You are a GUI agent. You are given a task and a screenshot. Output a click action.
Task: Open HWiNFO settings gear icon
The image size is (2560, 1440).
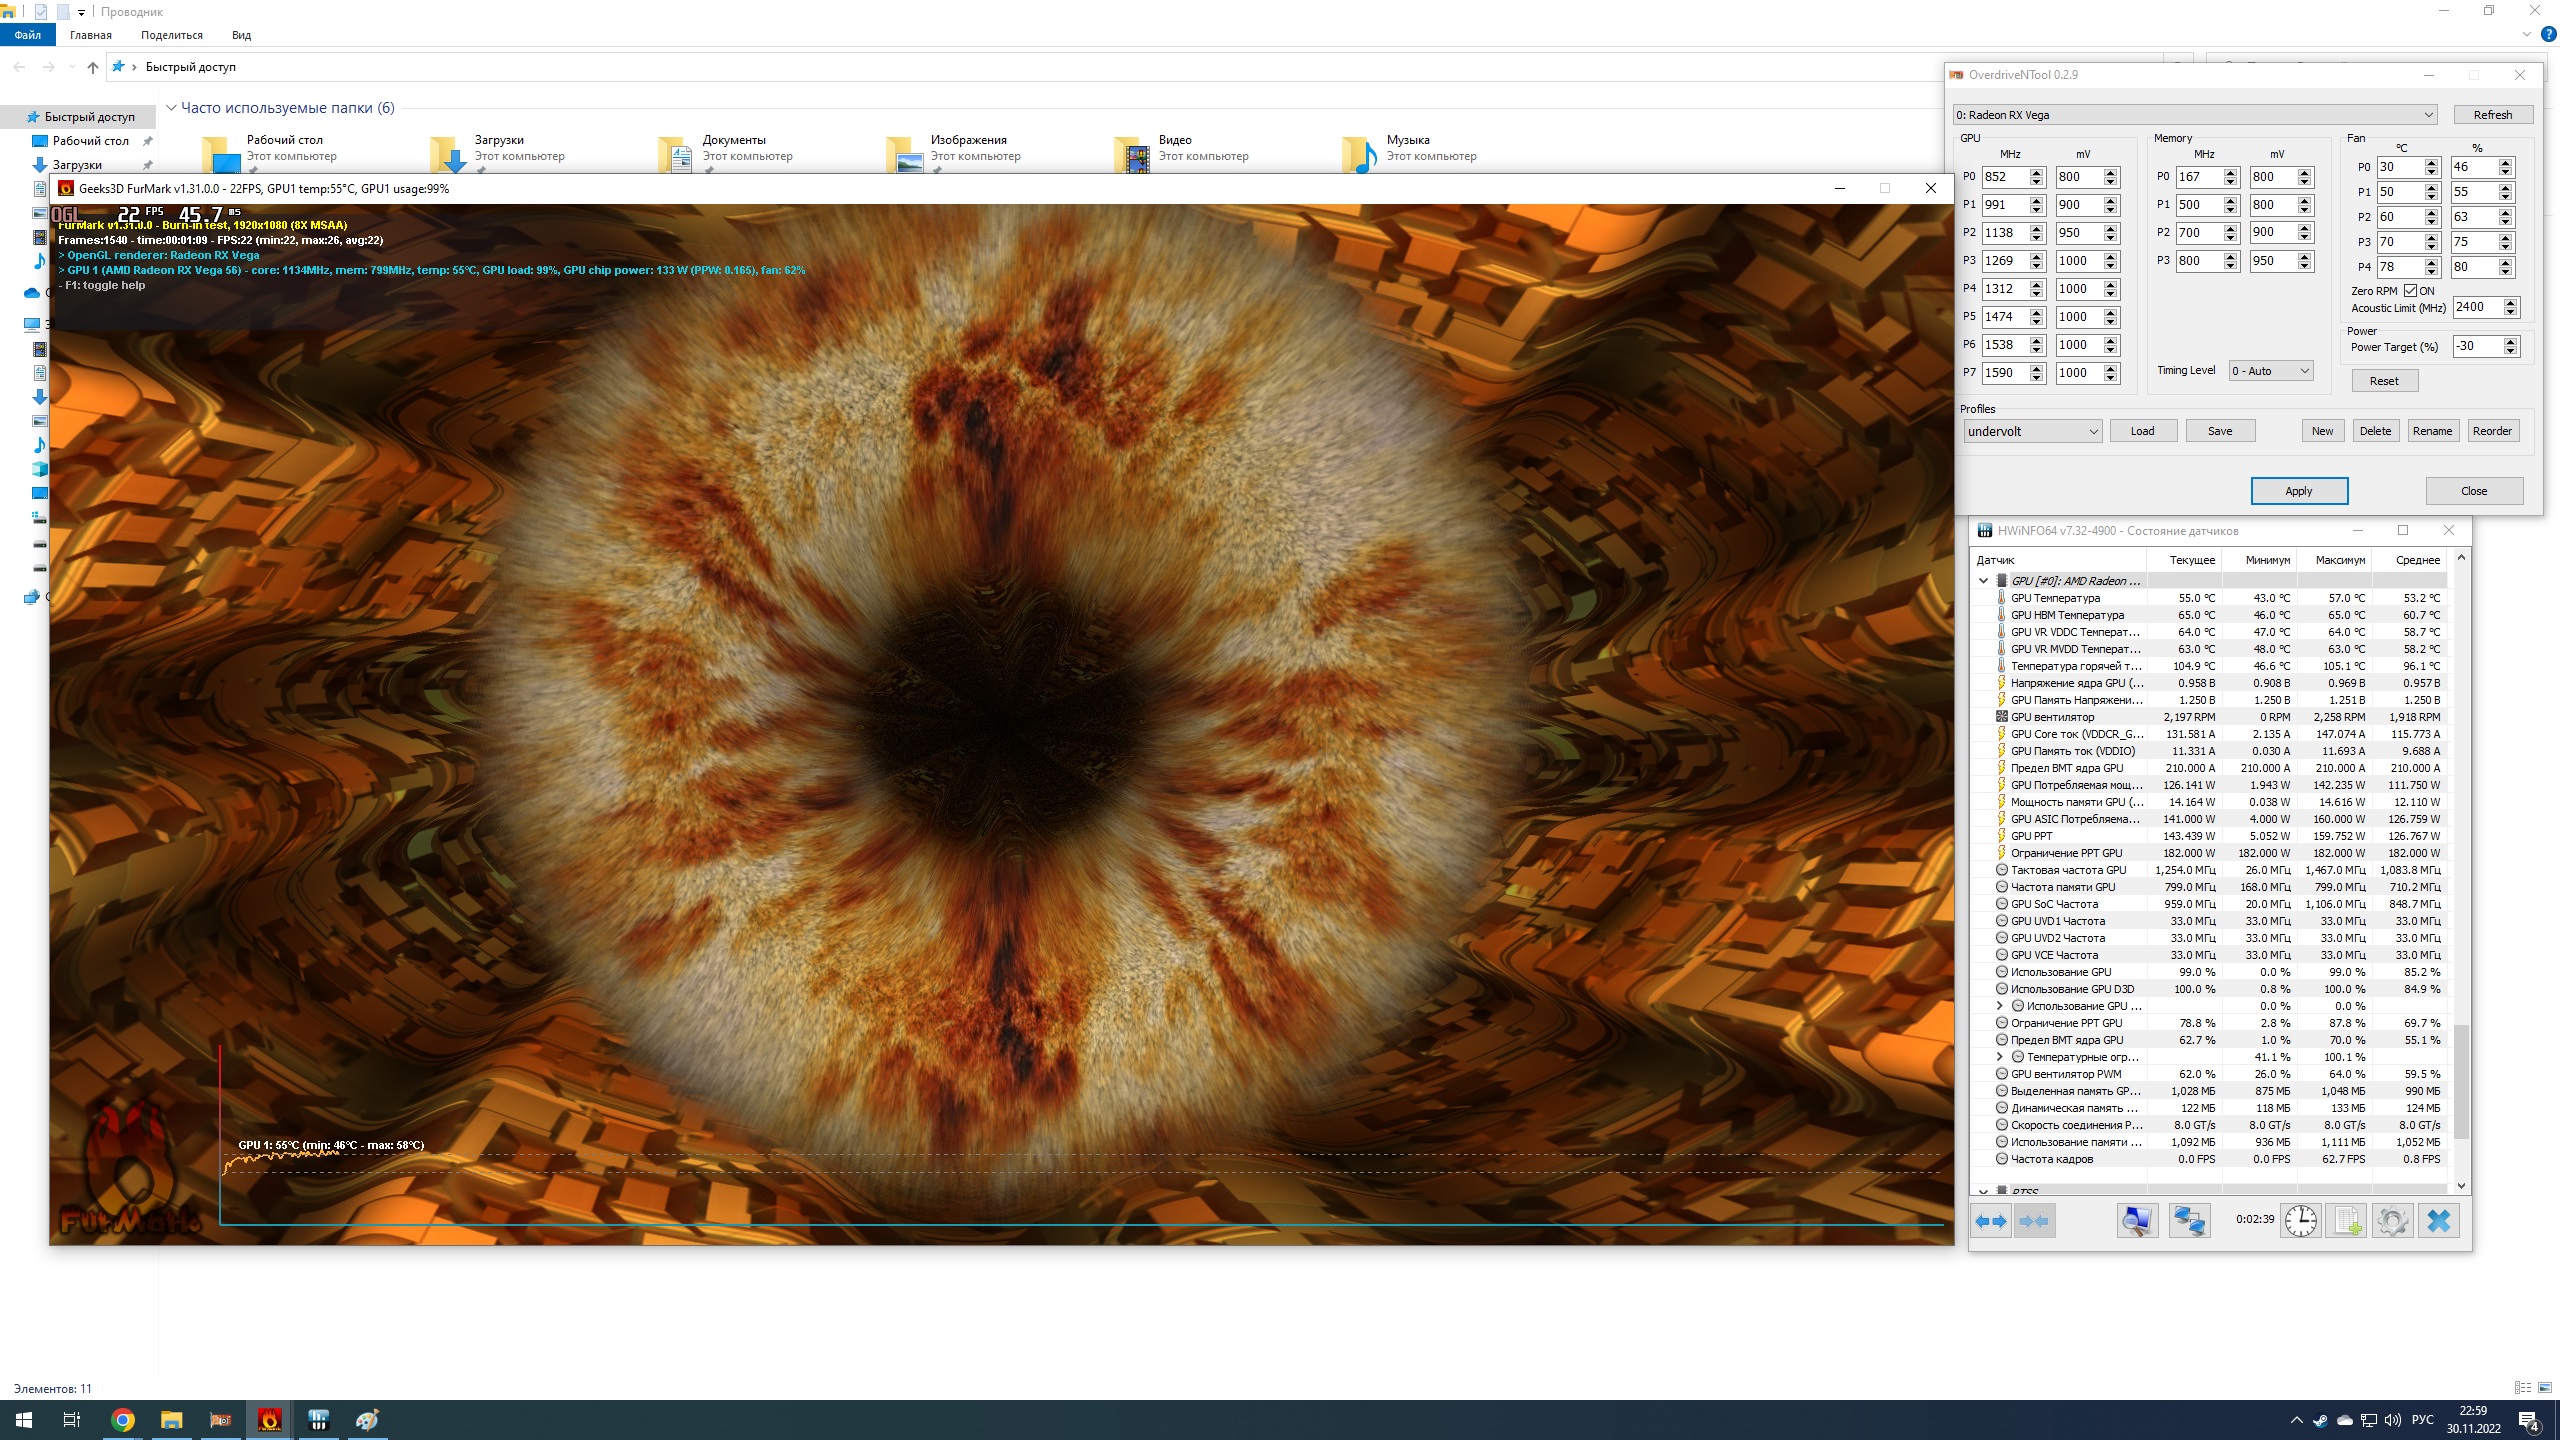2392,1221
